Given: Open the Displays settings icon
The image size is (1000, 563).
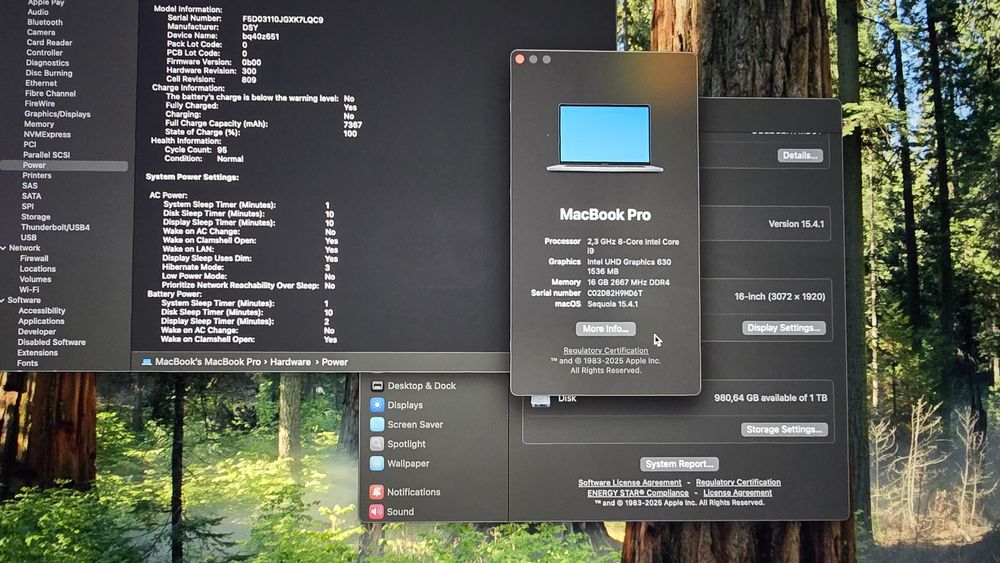Looking at the screenshot, I should tap(377, 405).
